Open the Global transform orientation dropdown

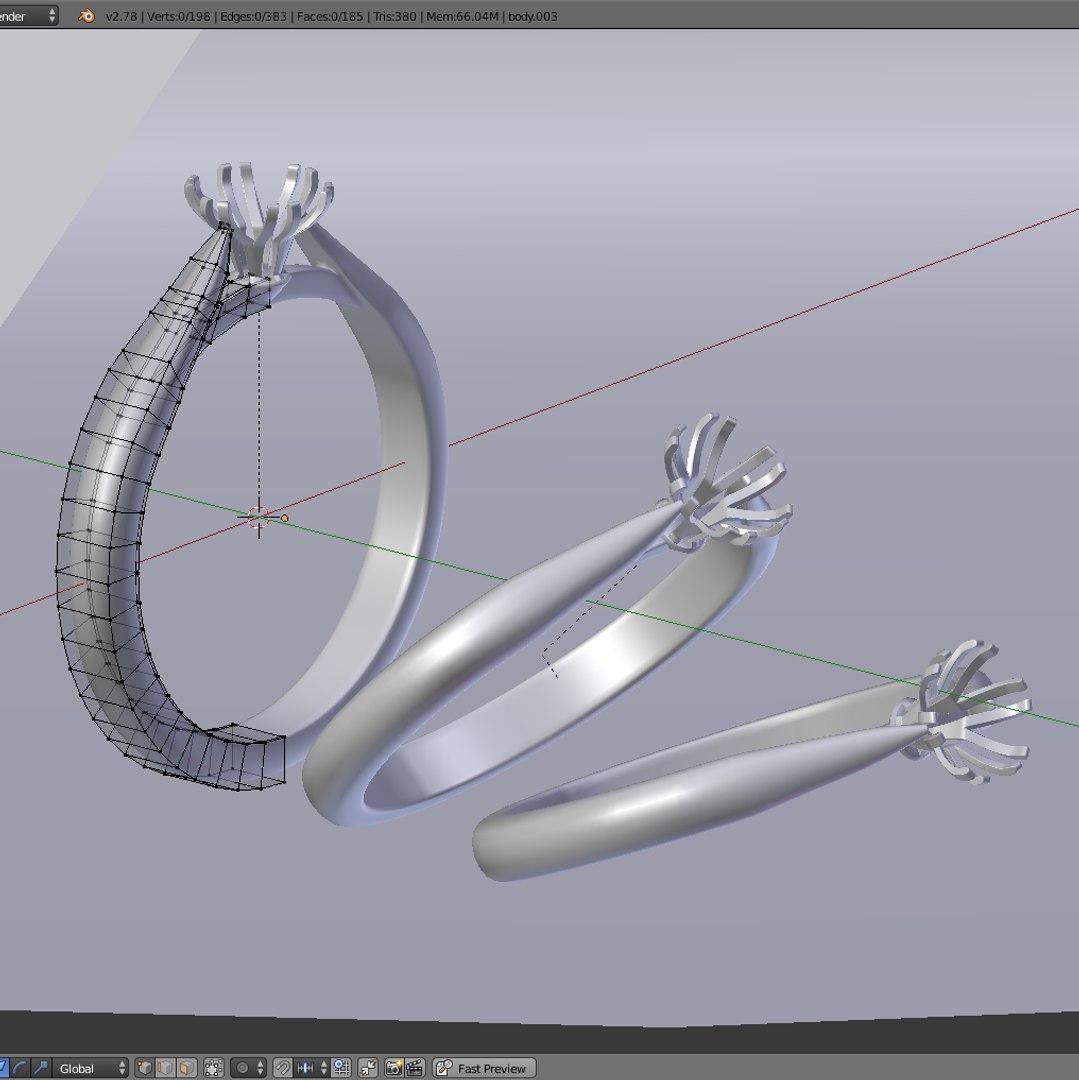point(90,1068)
